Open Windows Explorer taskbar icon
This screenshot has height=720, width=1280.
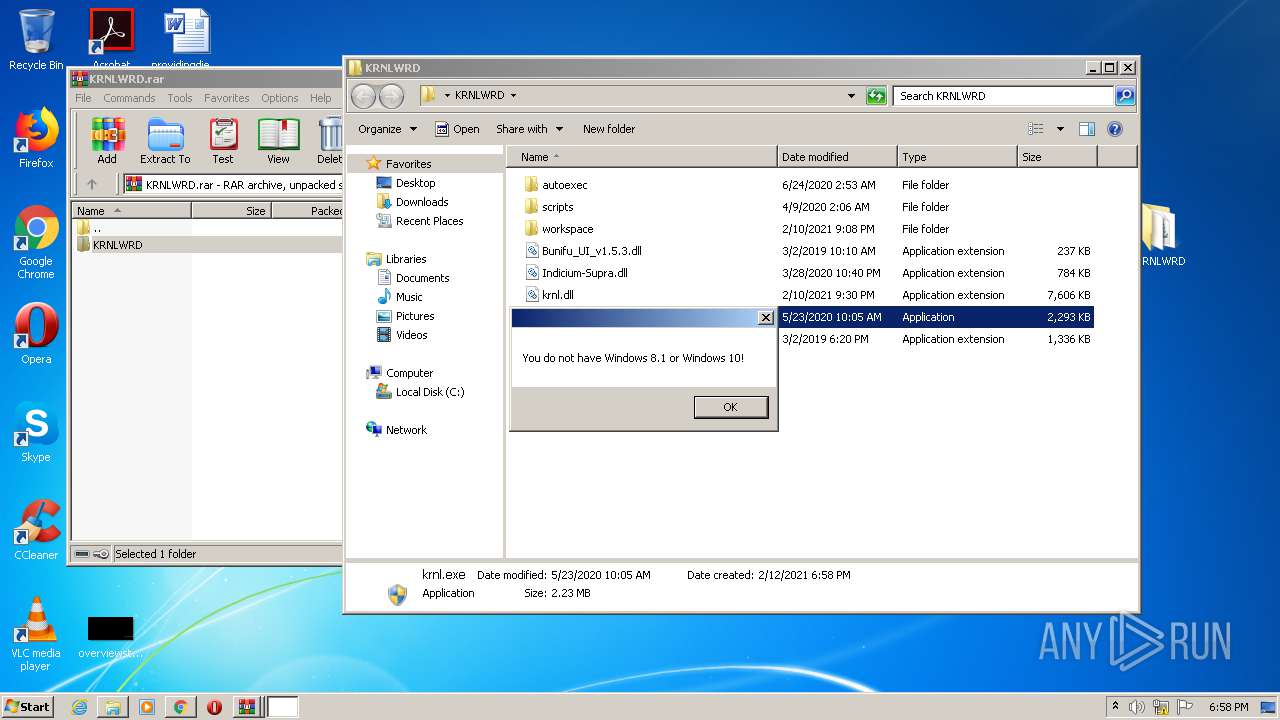click(x=113, y=707)
